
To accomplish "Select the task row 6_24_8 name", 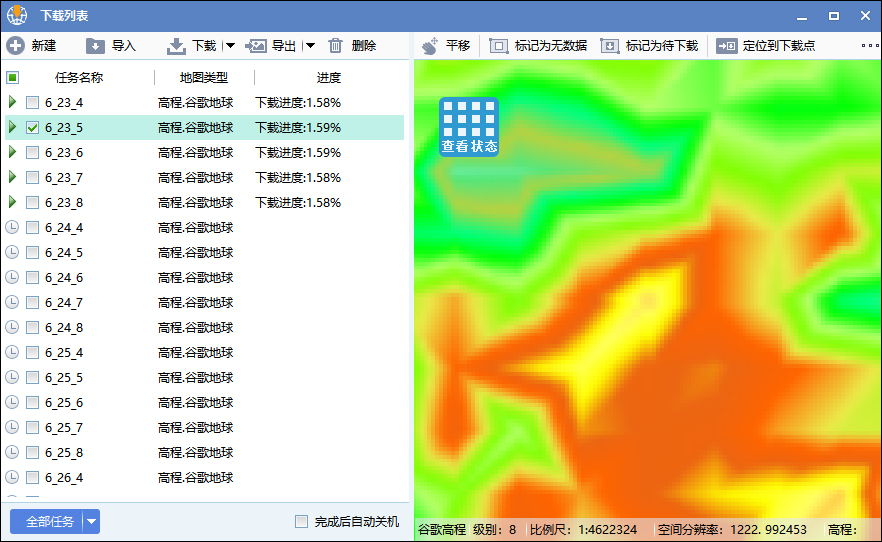I will pyautogui.click(x=64, y=328).
